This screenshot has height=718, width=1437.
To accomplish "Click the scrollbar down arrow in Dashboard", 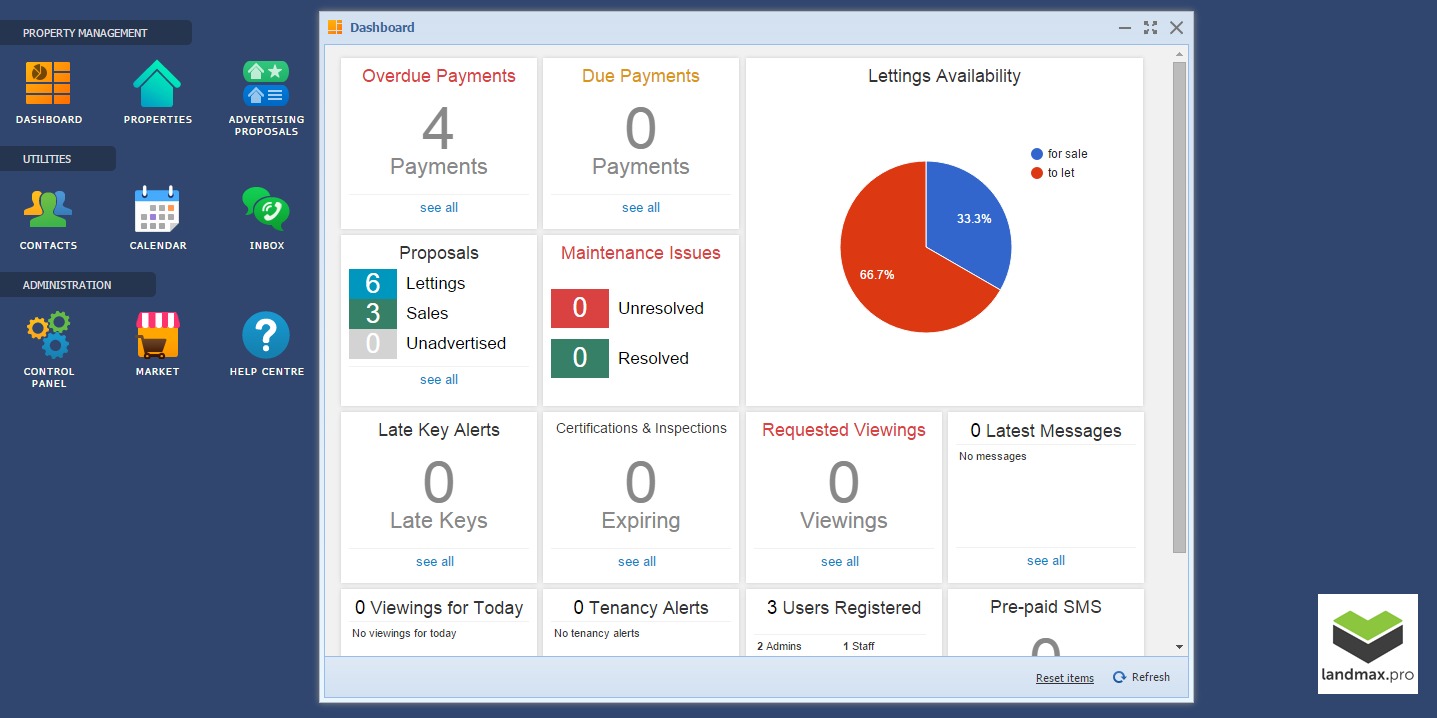I will pyautogui.click(x=1179, y=647).
